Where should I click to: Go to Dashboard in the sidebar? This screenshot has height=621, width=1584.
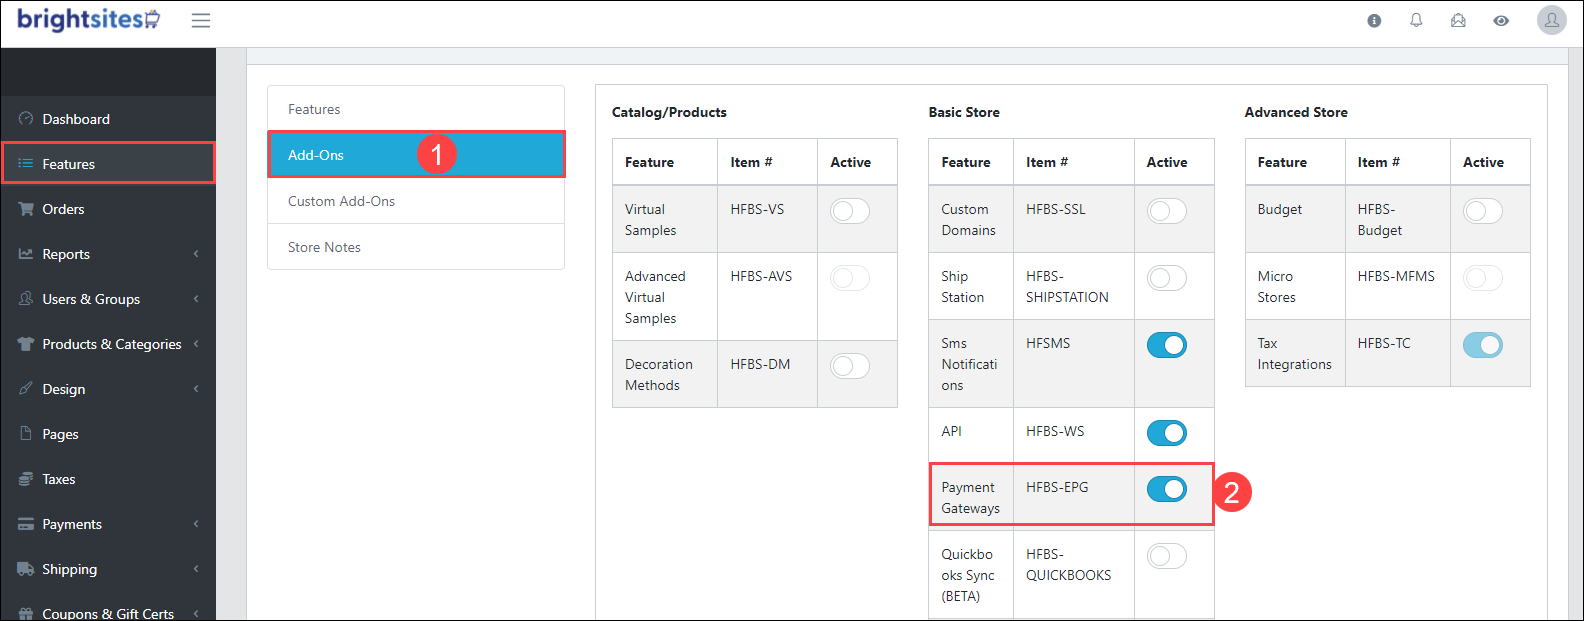[108, 119]
